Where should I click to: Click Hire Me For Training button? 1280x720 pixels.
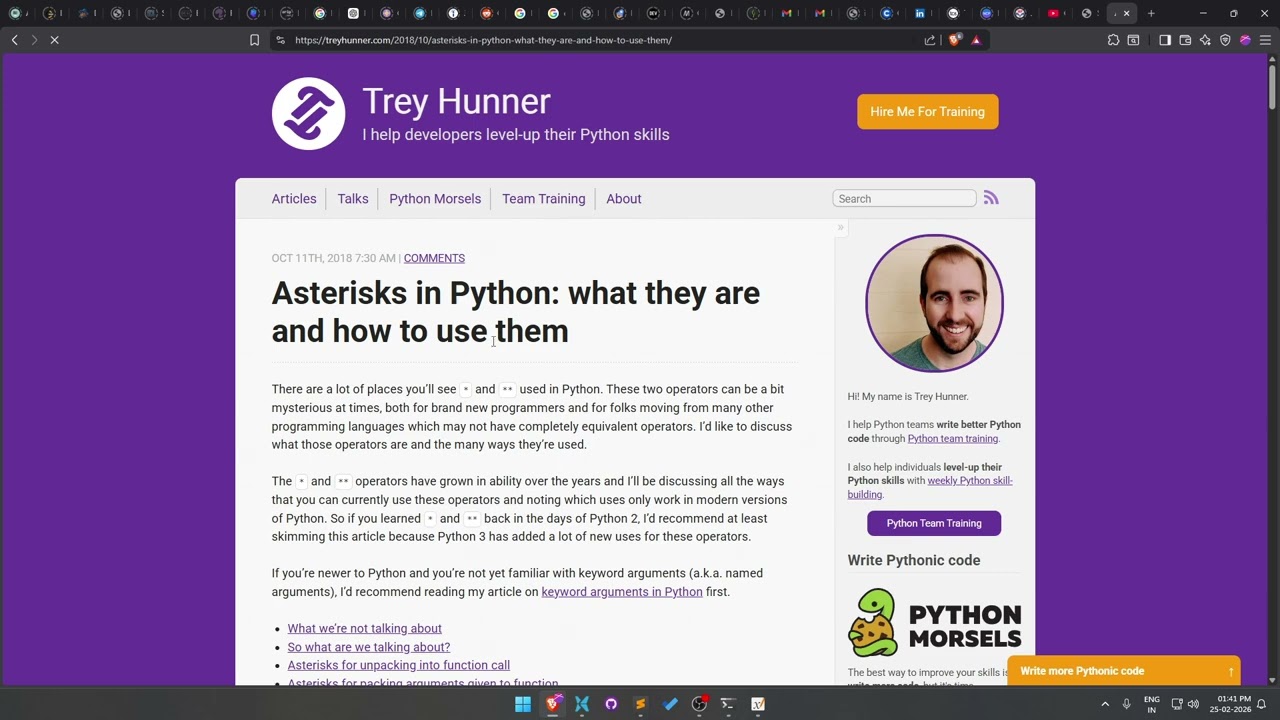pyautogui.click(x=927, y=112)
